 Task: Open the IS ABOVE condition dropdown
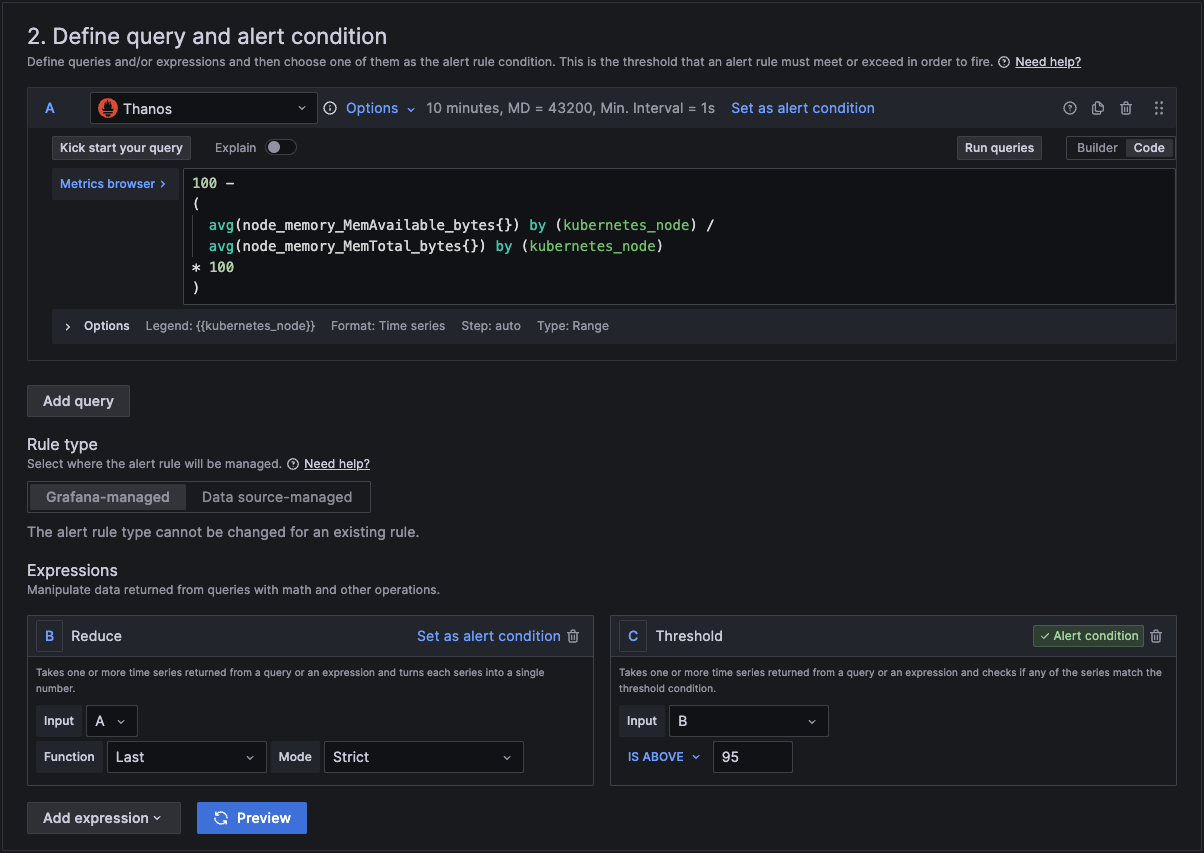coord(663,757)
